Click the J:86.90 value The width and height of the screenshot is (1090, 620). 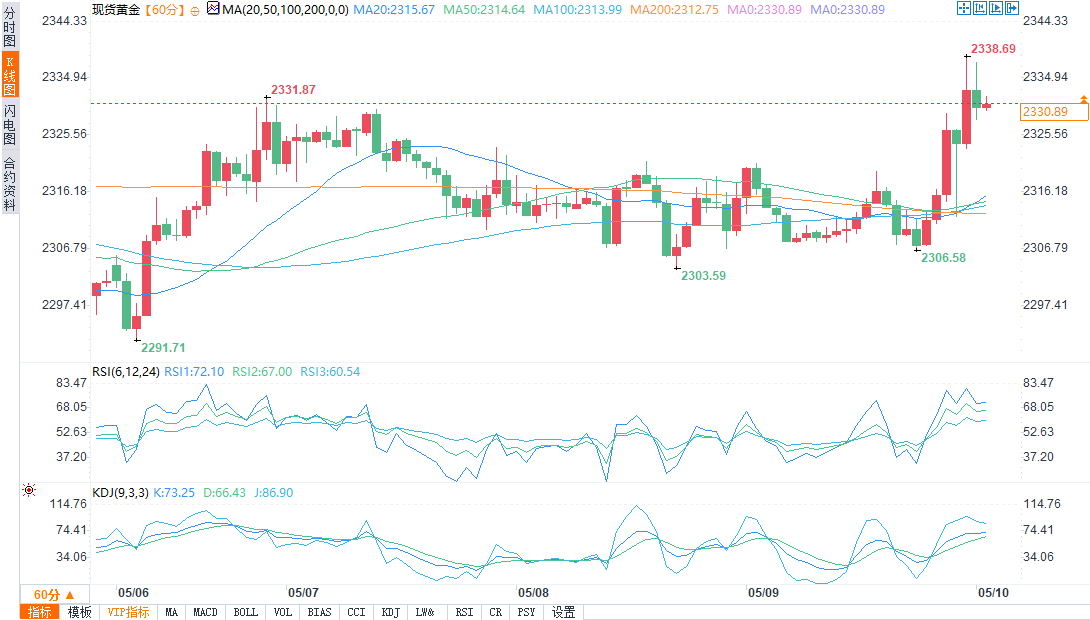pyautogui.click(x=273, y=493)
